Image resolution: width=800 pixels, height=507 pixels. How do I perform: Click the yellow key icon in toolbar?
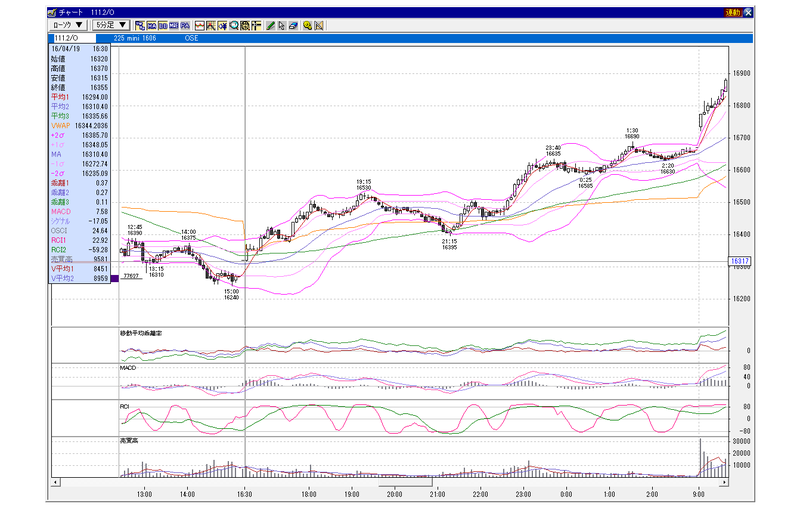tap(307, 26)
